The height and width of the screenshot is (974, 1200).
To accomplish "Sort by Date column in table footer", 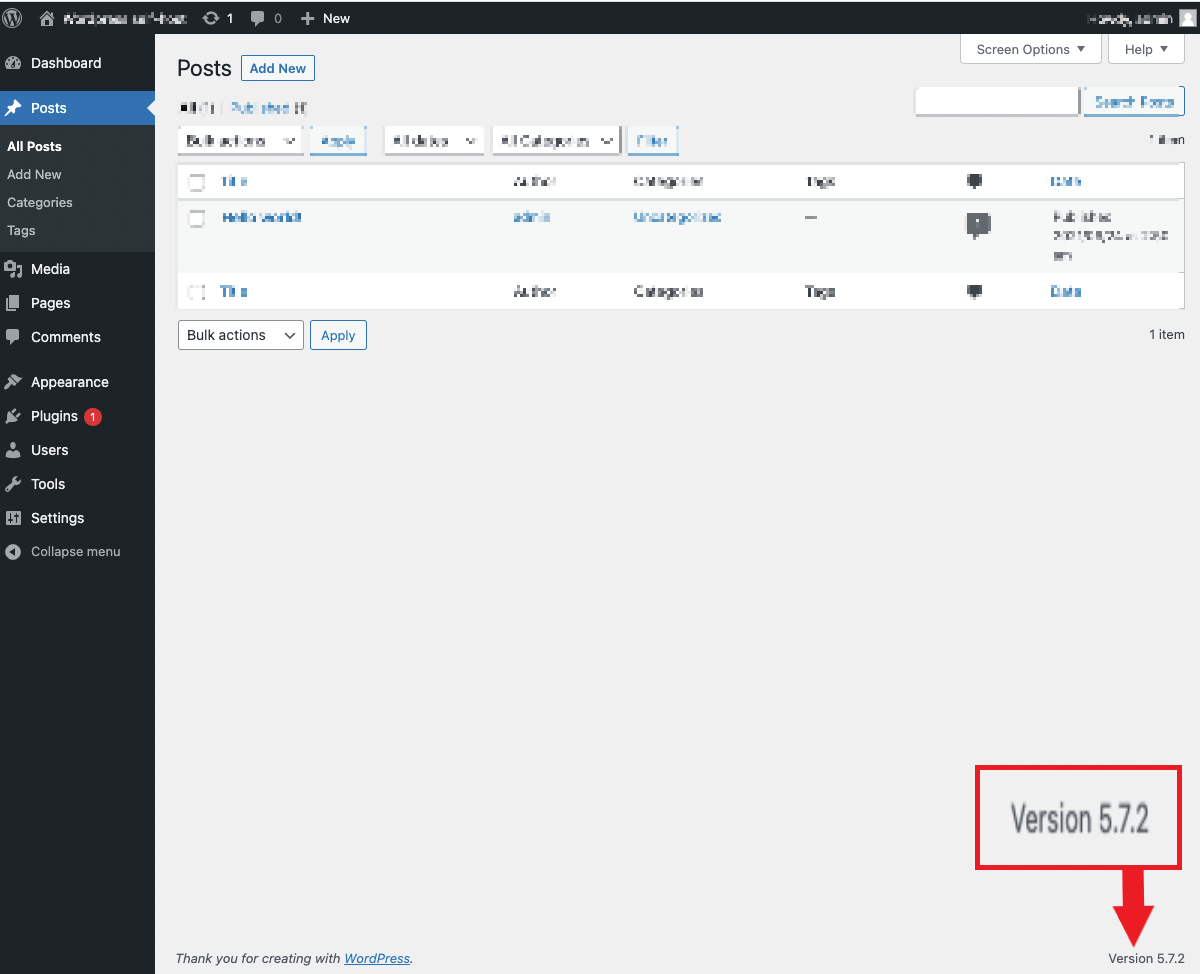I will (1066, 292).
